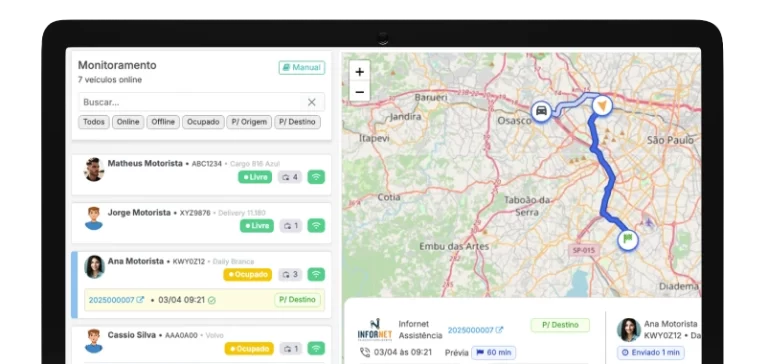Click Ana Motorista avatar in details panel
Viewport: 768px width, 364px height.
coord(629,330)
